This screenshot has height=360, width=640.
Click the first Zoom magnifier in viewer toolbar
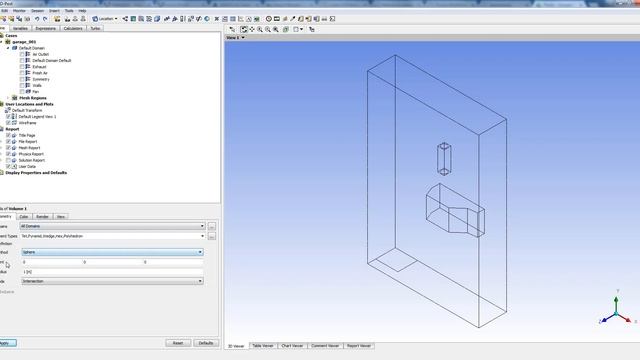[260, 29]
